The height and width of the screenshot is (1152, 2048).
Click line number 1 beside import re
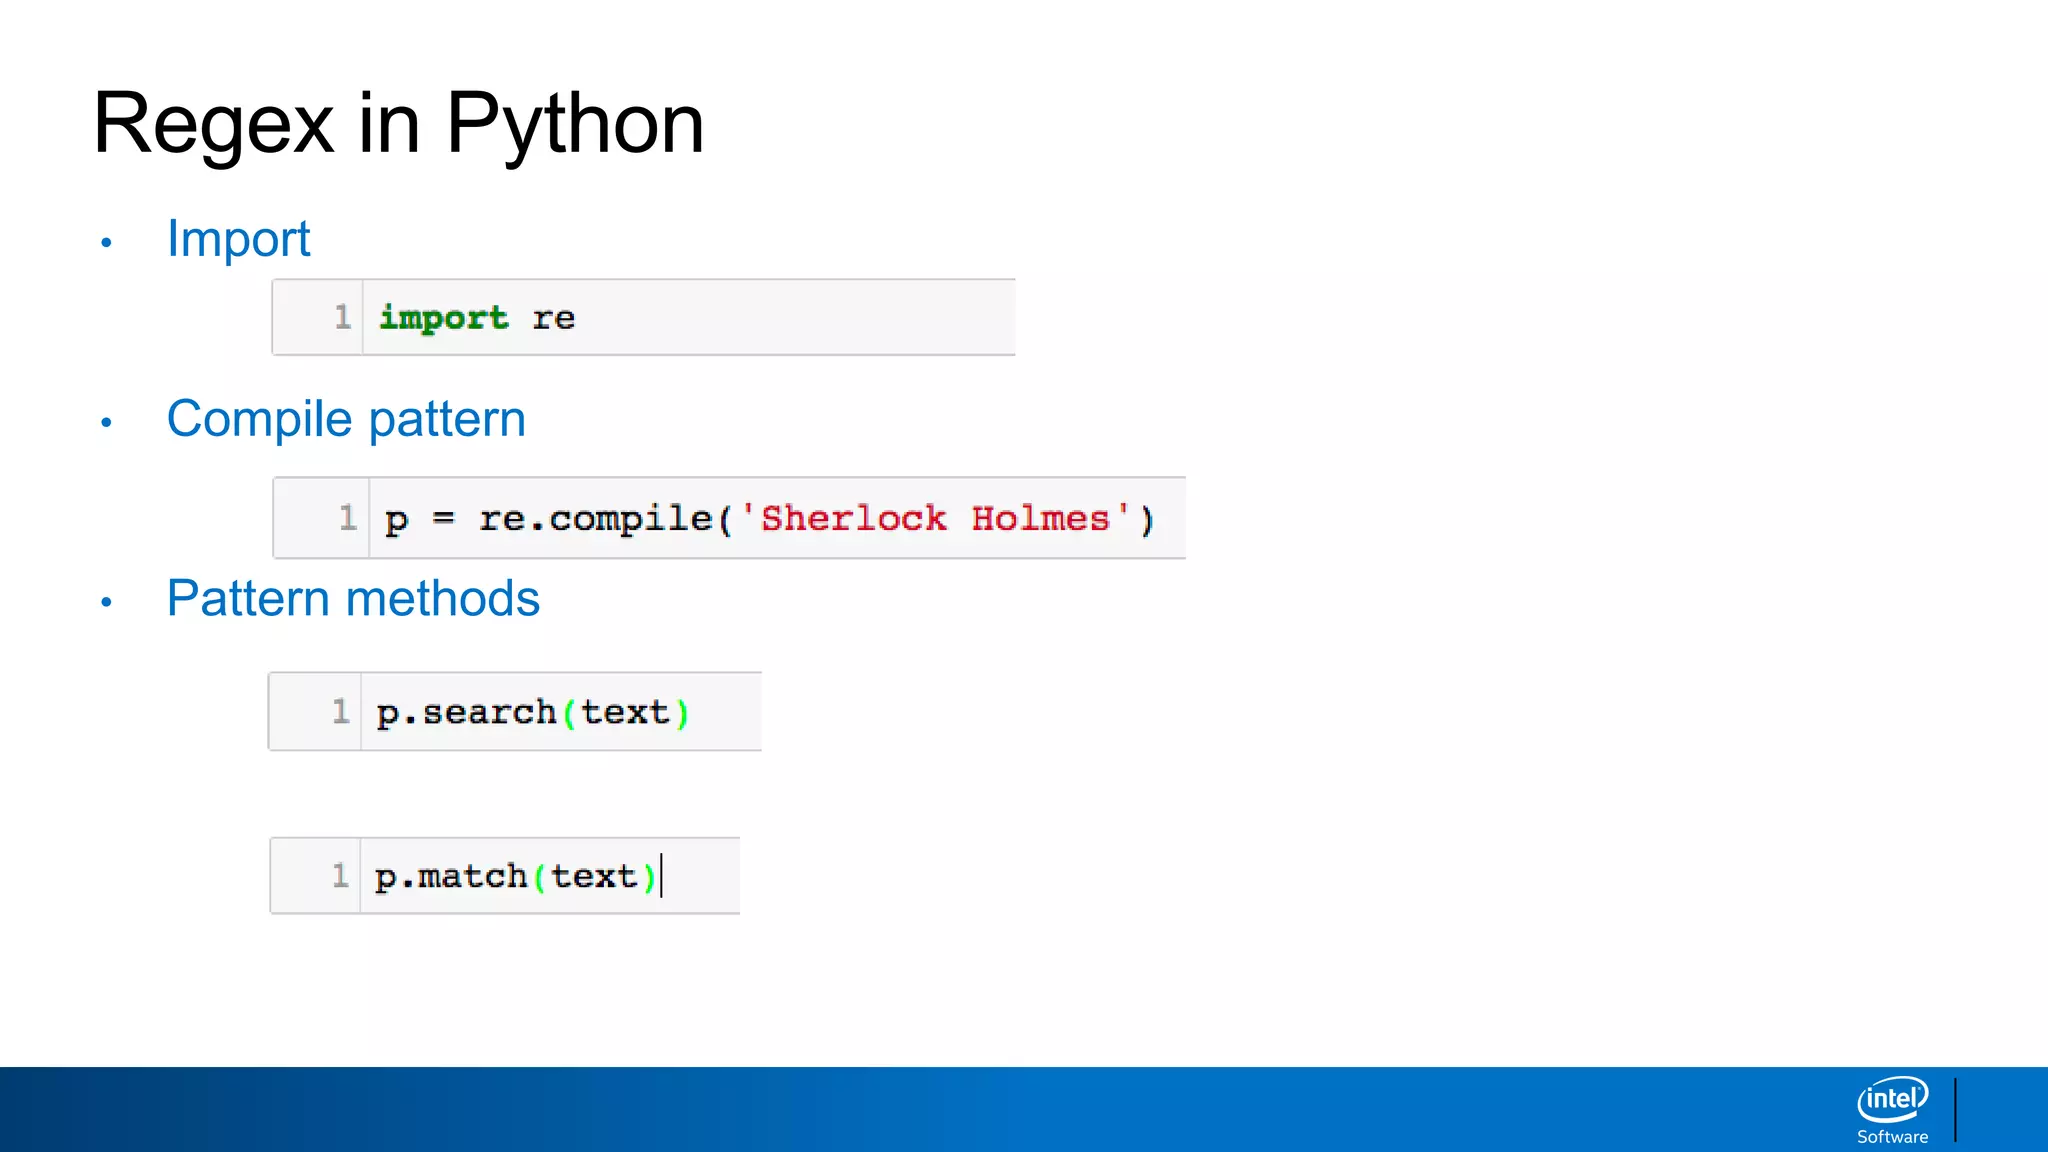343,317
